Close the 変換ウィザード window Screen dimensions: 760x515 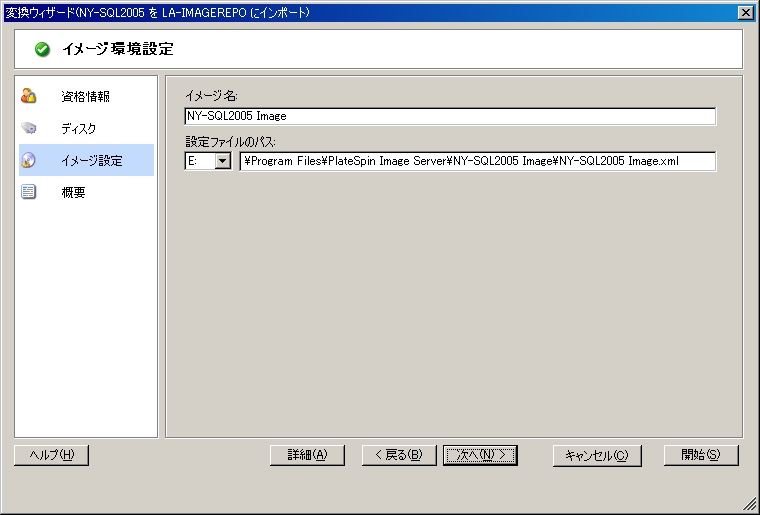coord(745,13)
